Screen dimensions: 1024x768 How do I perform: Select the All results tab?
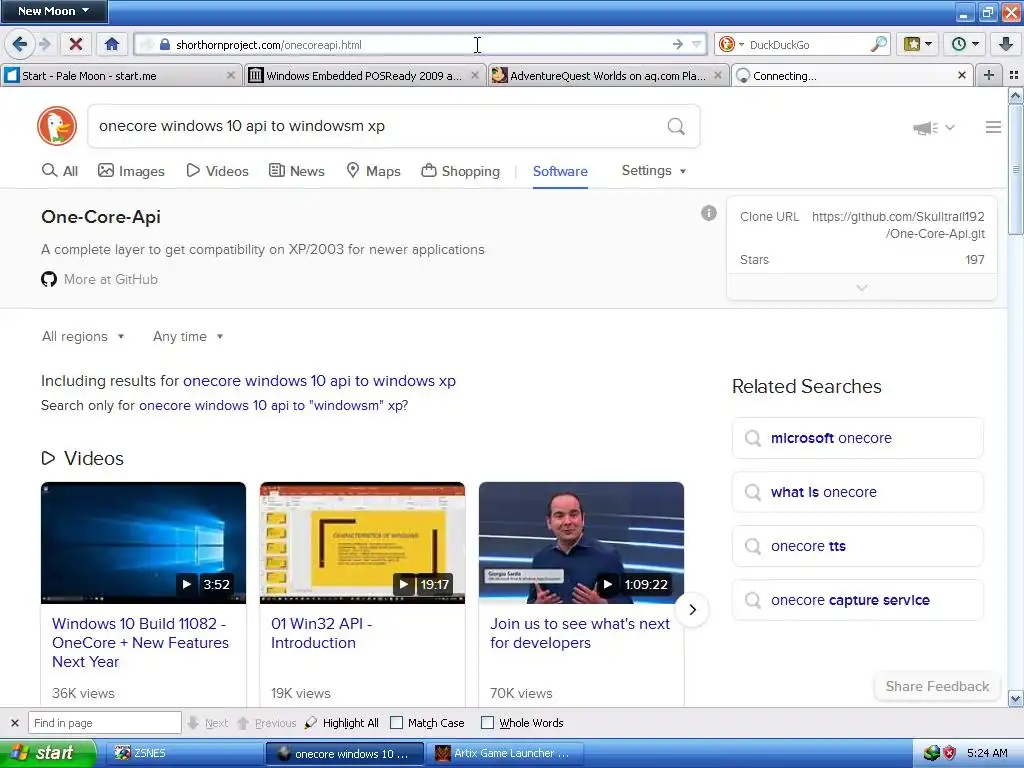[x=60, y=171]
